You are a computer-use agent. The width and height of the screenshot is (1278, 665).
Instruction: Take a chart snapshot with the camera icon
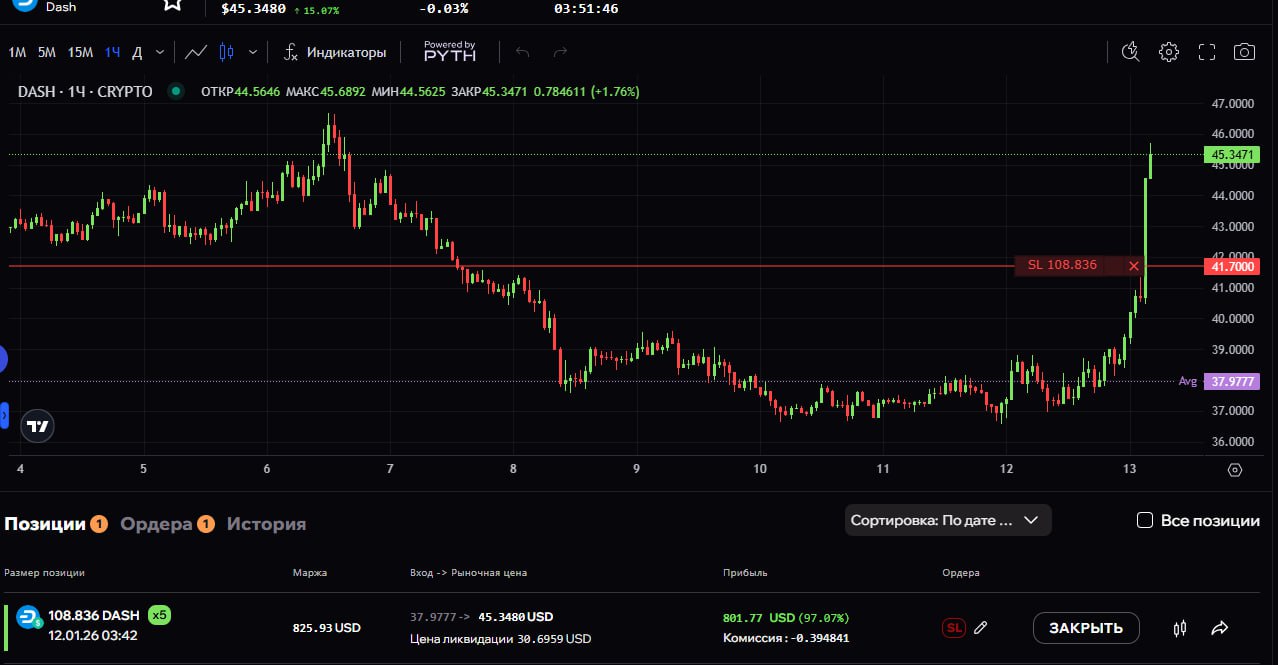[1244, 52]
